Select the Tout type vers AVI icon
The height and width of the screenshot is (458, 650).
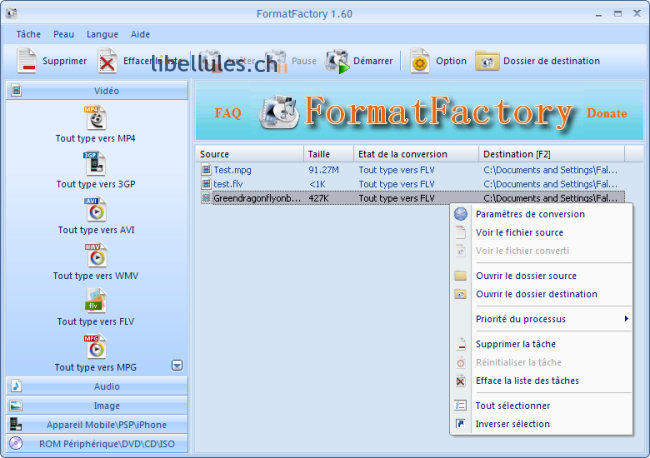click(x=96, y=209)
